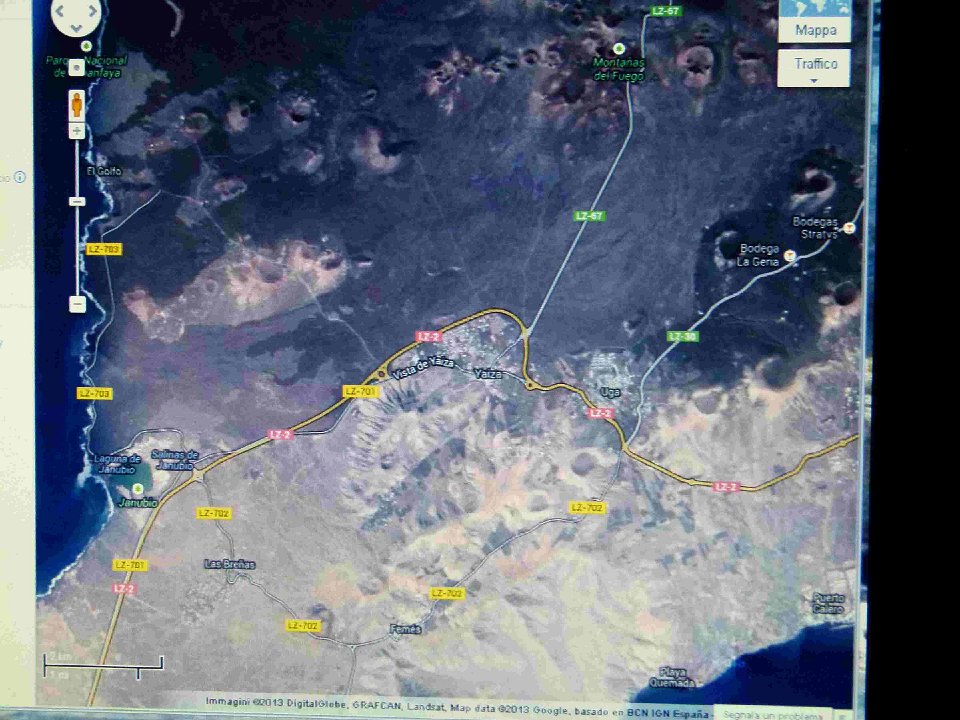Zoom in with the plus button
This screenshot has height=720, width=960.
tap(77, 130)
